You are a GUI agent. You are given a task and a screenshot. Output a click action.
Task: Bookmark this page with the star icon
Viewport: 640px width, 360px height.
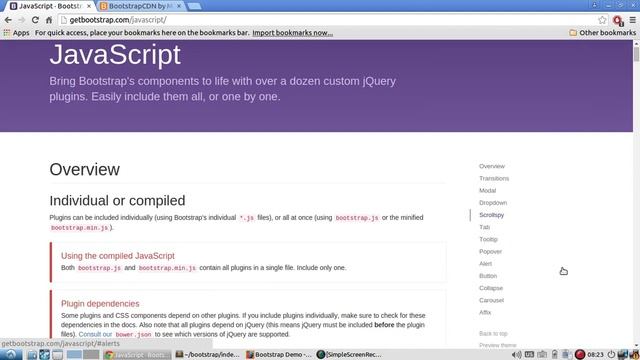[602, 20]
